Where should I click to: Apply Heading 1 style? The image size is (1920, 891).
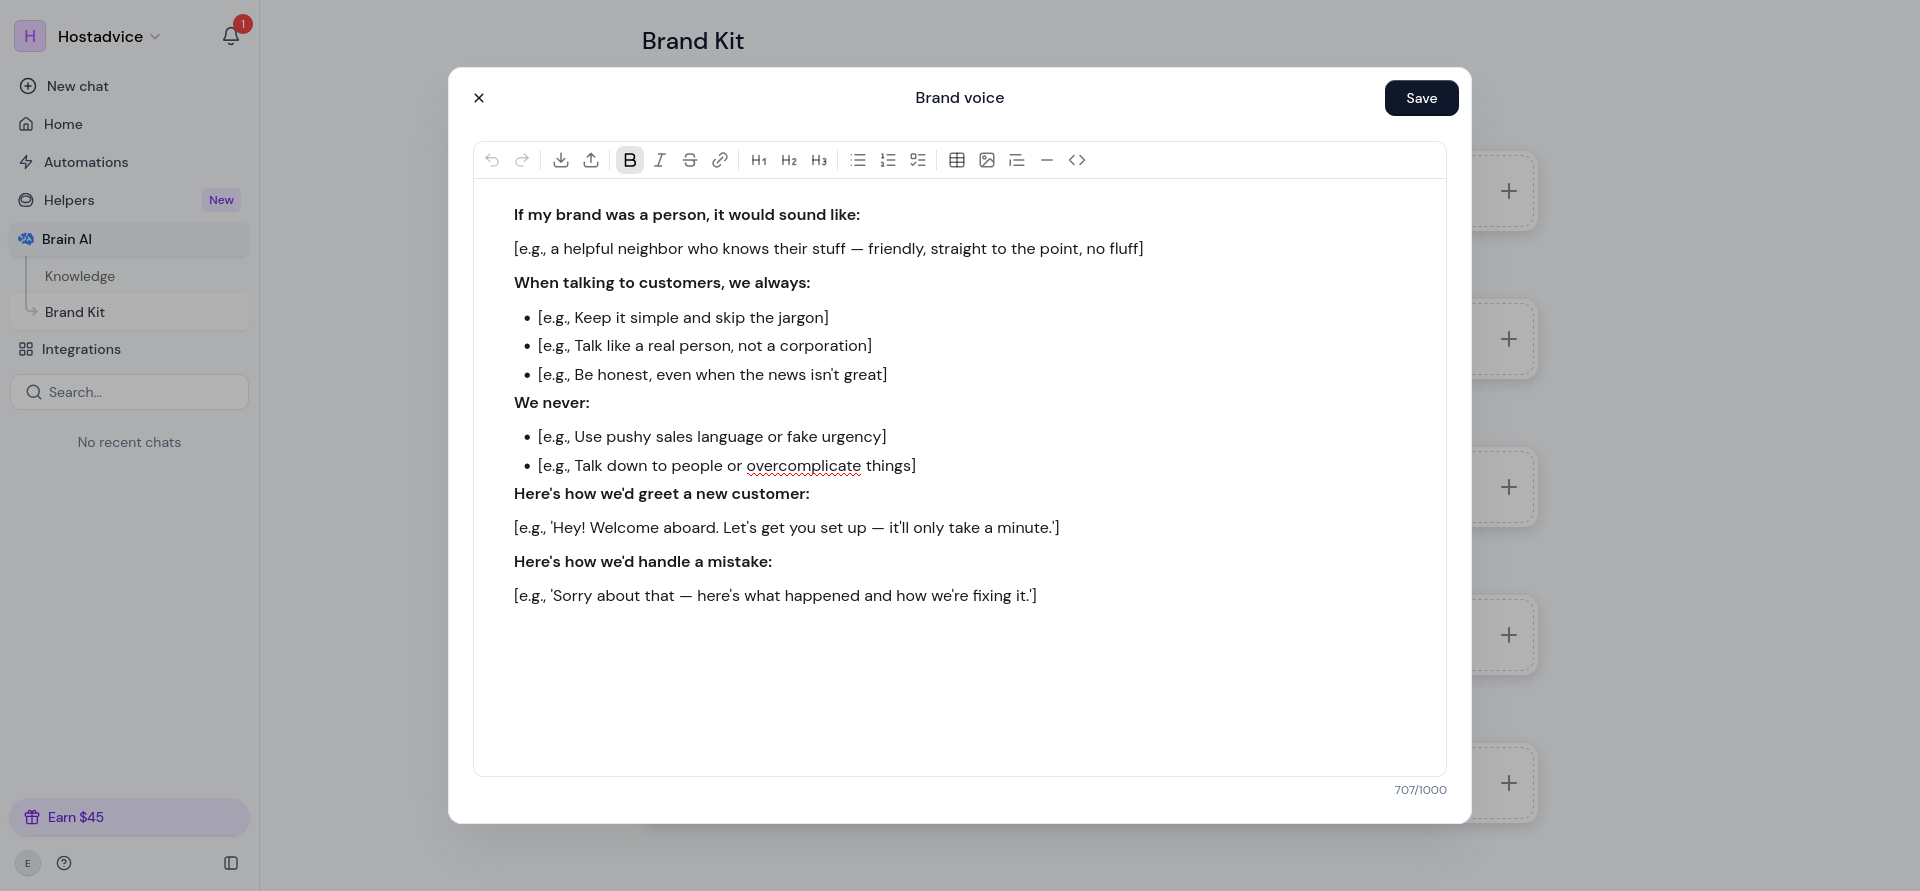point(759,160)
